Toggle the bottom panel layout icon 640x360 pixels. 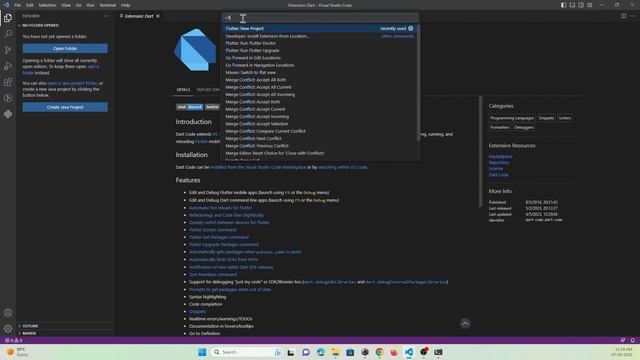coord(572,5)
